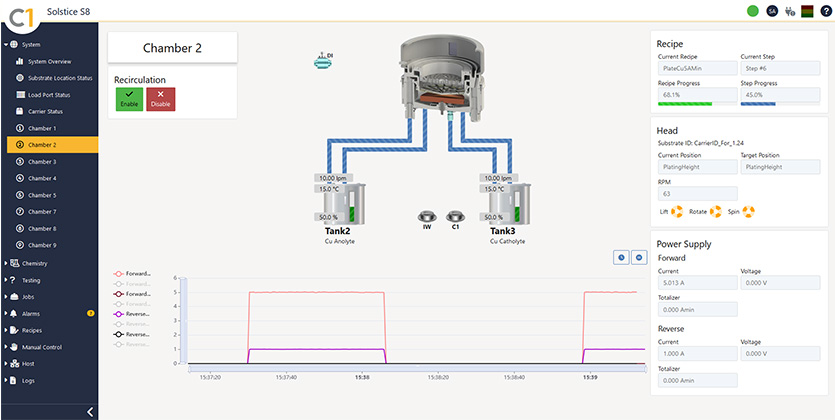Click the green Enable recirculation button
The image size is (835, 420).
[129, 99]
